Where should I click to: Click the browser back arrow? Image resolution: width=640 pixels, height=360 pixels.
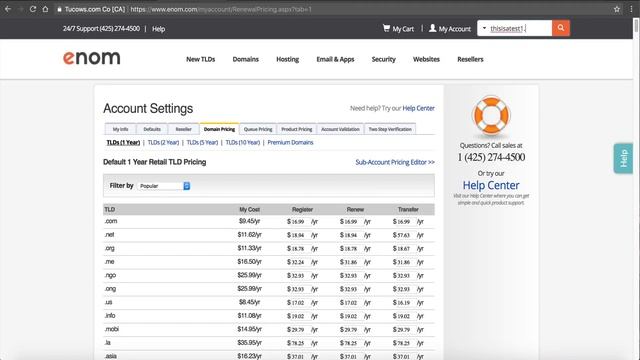click(8, 9)
